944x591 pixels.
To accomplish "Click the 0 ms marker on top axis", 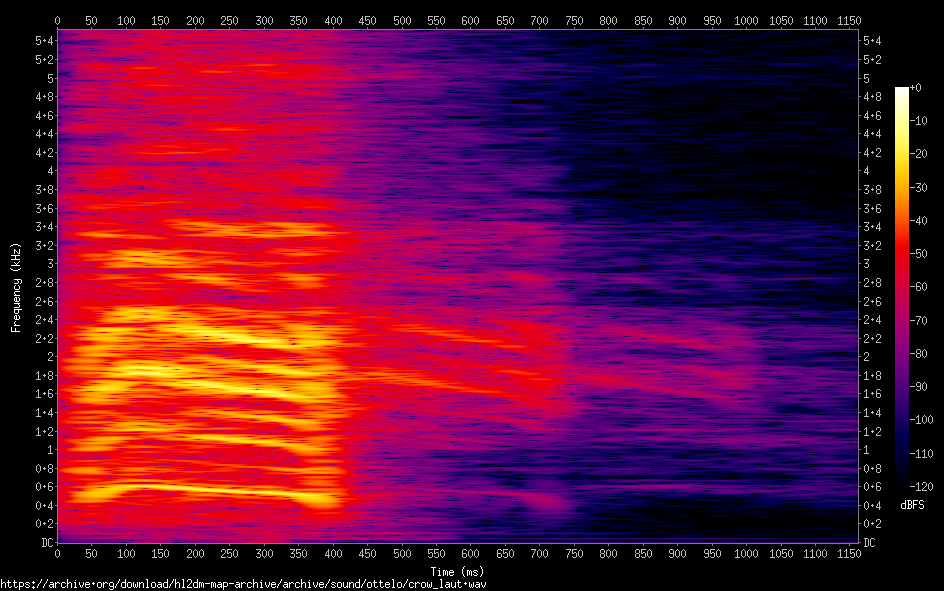I will click(x=57, y=20).
